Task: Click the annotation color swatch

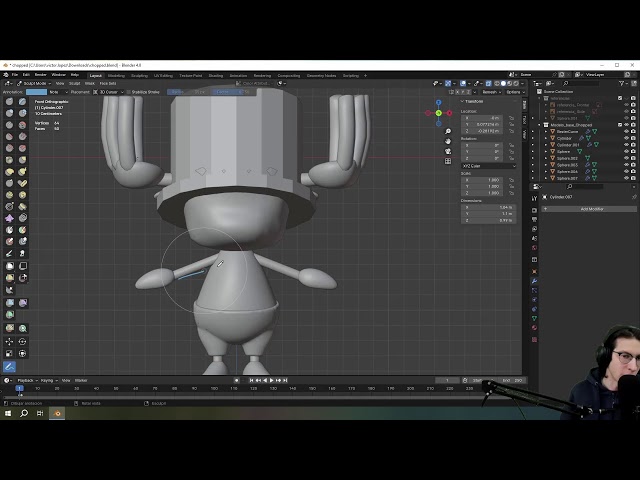Action: tap(37, 92)
